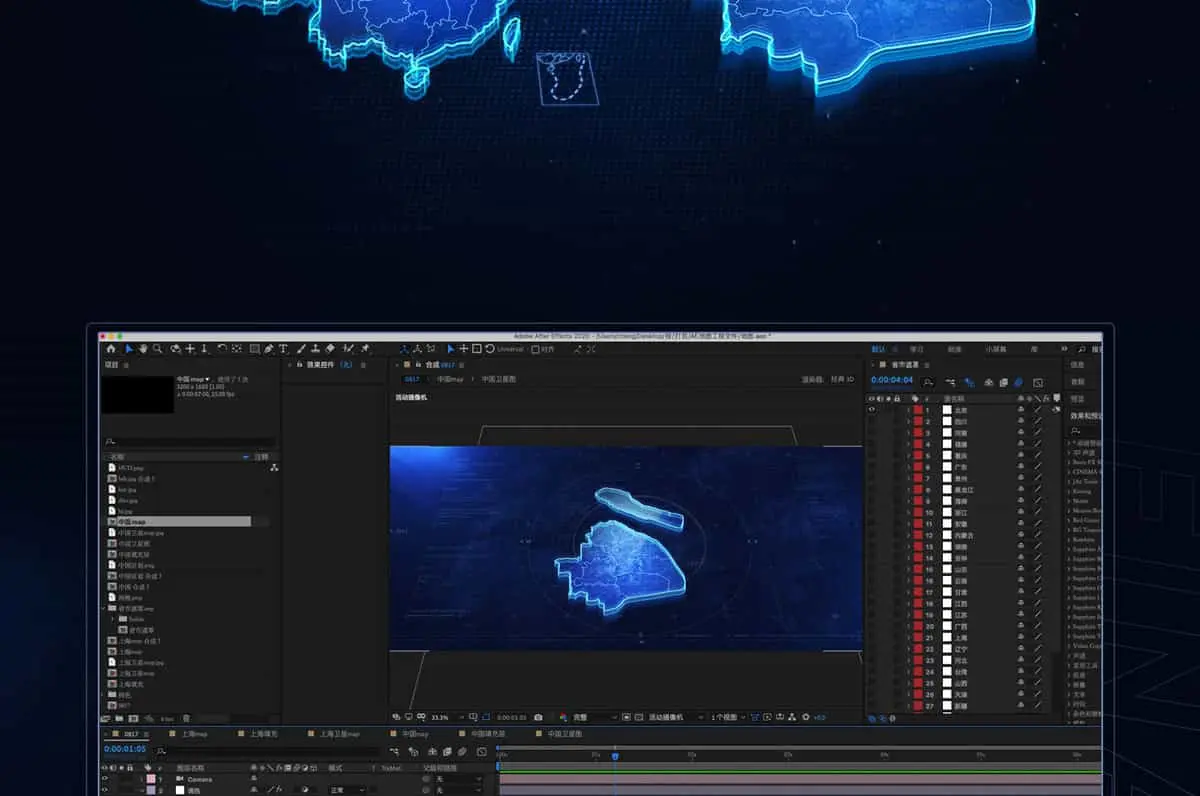
Task: Select the Zoom magnifier tool
Action: point(157,349)
